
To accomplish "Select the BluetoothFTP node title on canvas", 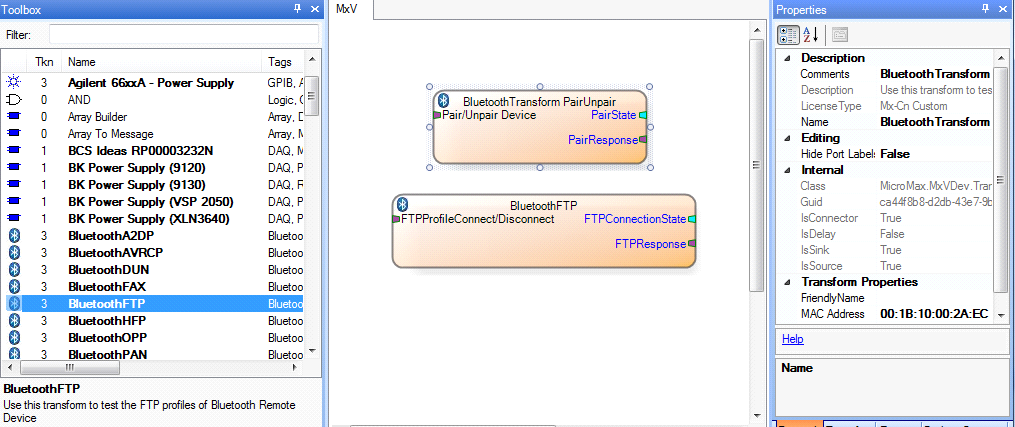I will click(x=543, y=206).
